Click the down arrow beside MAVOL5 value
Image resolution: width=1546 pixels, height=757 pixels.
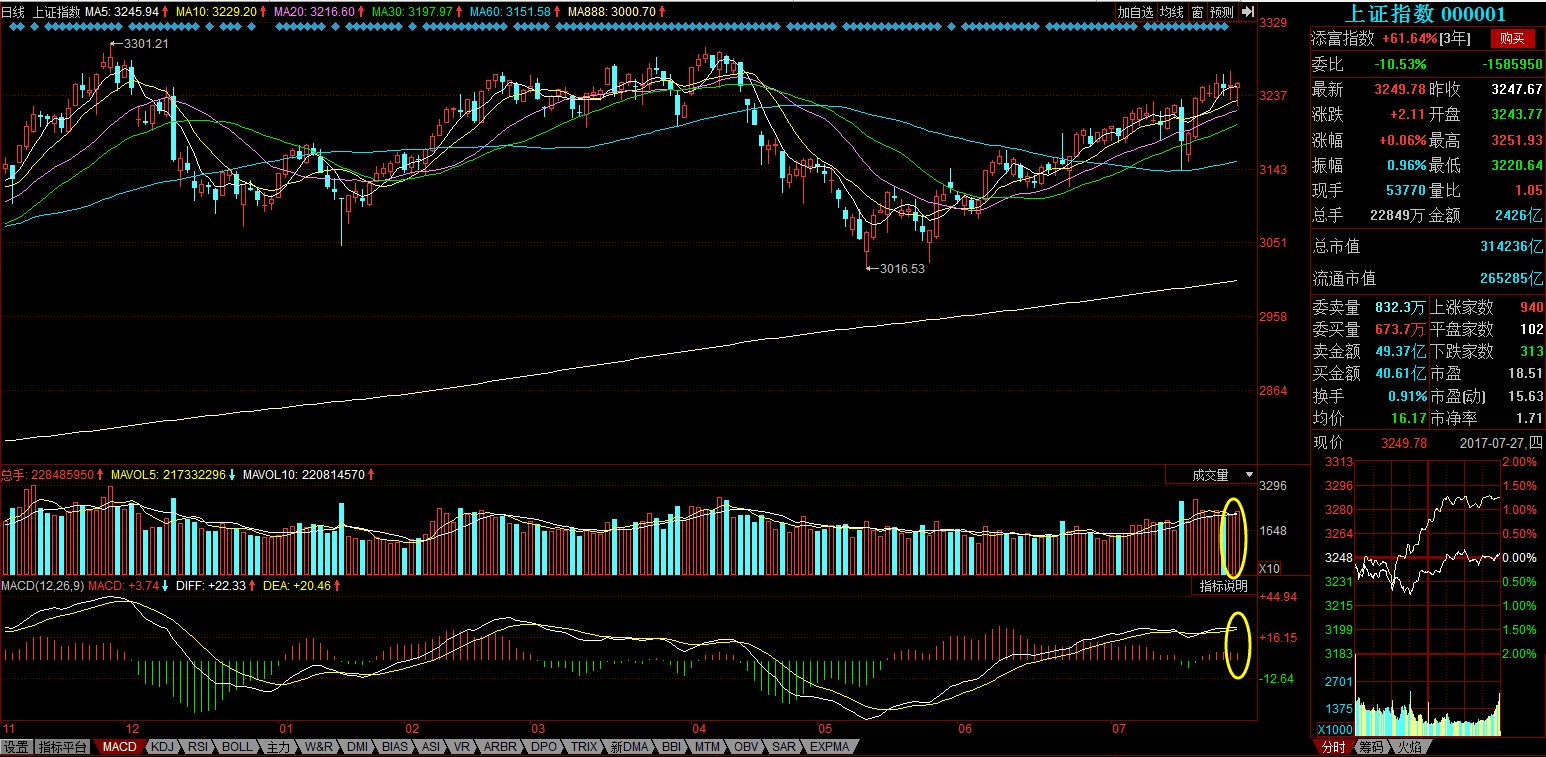click(x=232, y=475)
